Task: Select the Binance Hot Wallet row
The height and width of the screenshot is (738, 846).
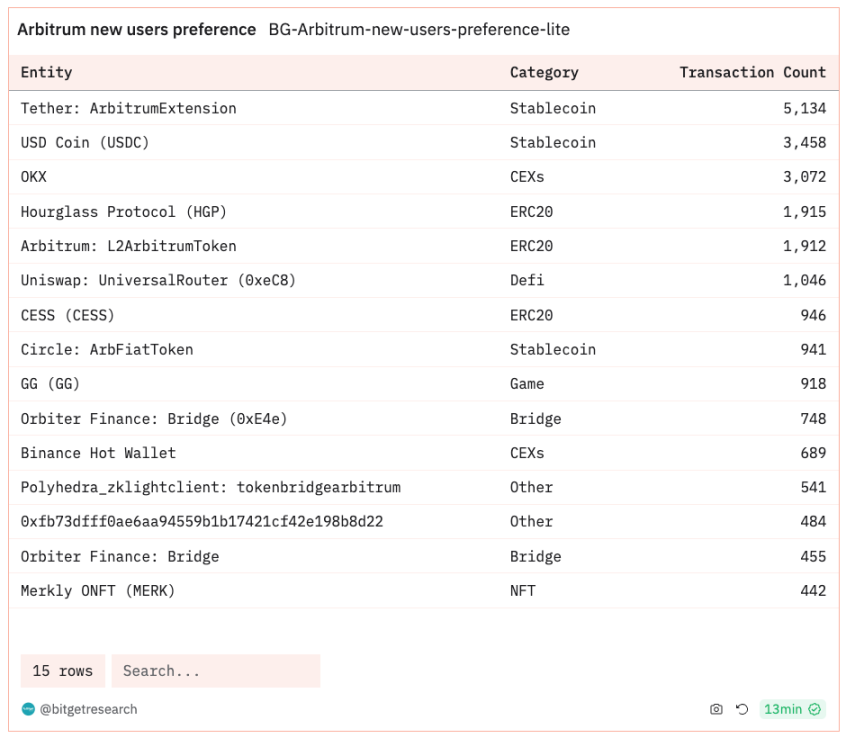Action: (x=424, y=453)
